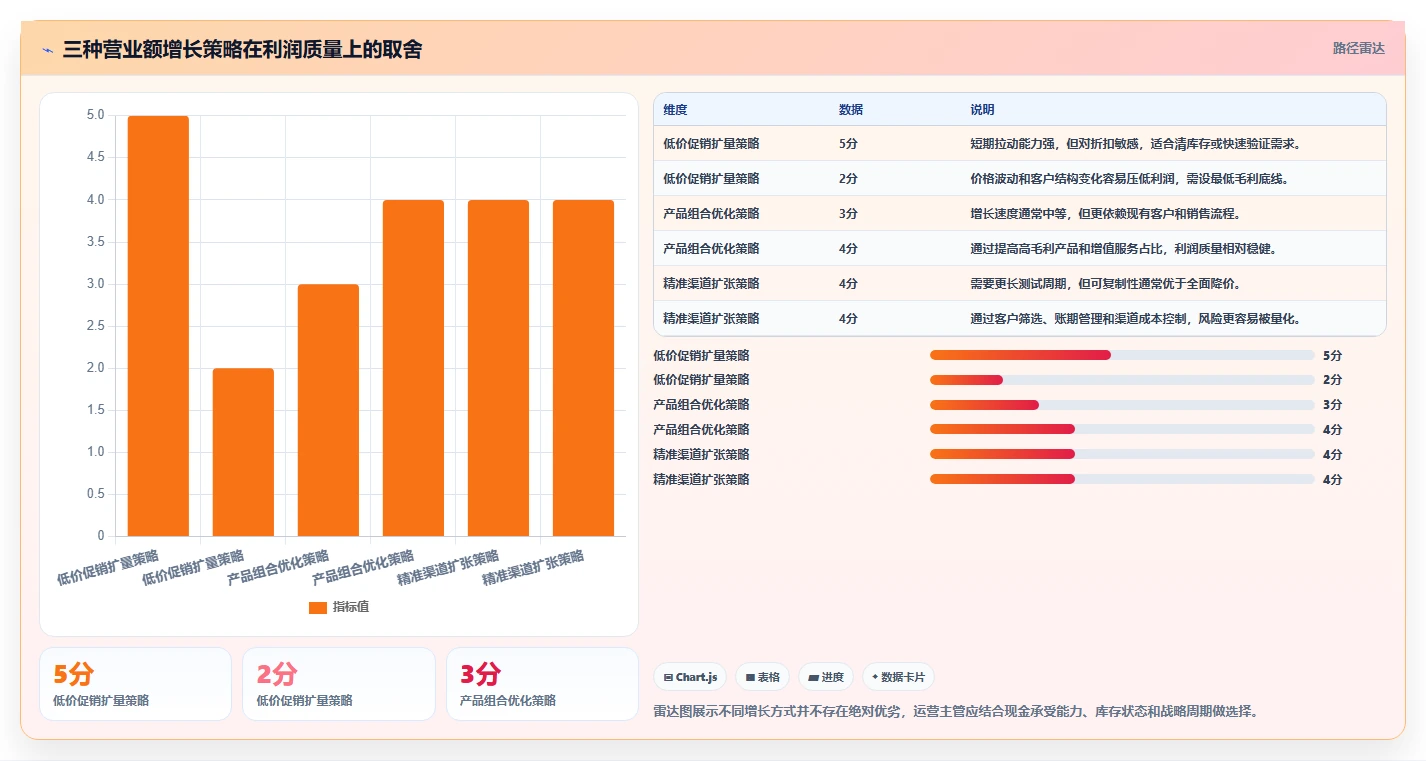Image resolution: width=1426 pixels, height=761 pixels.
Task: Click the 4.5 label on the chart y-axis
Action: [x=96, y=157]
